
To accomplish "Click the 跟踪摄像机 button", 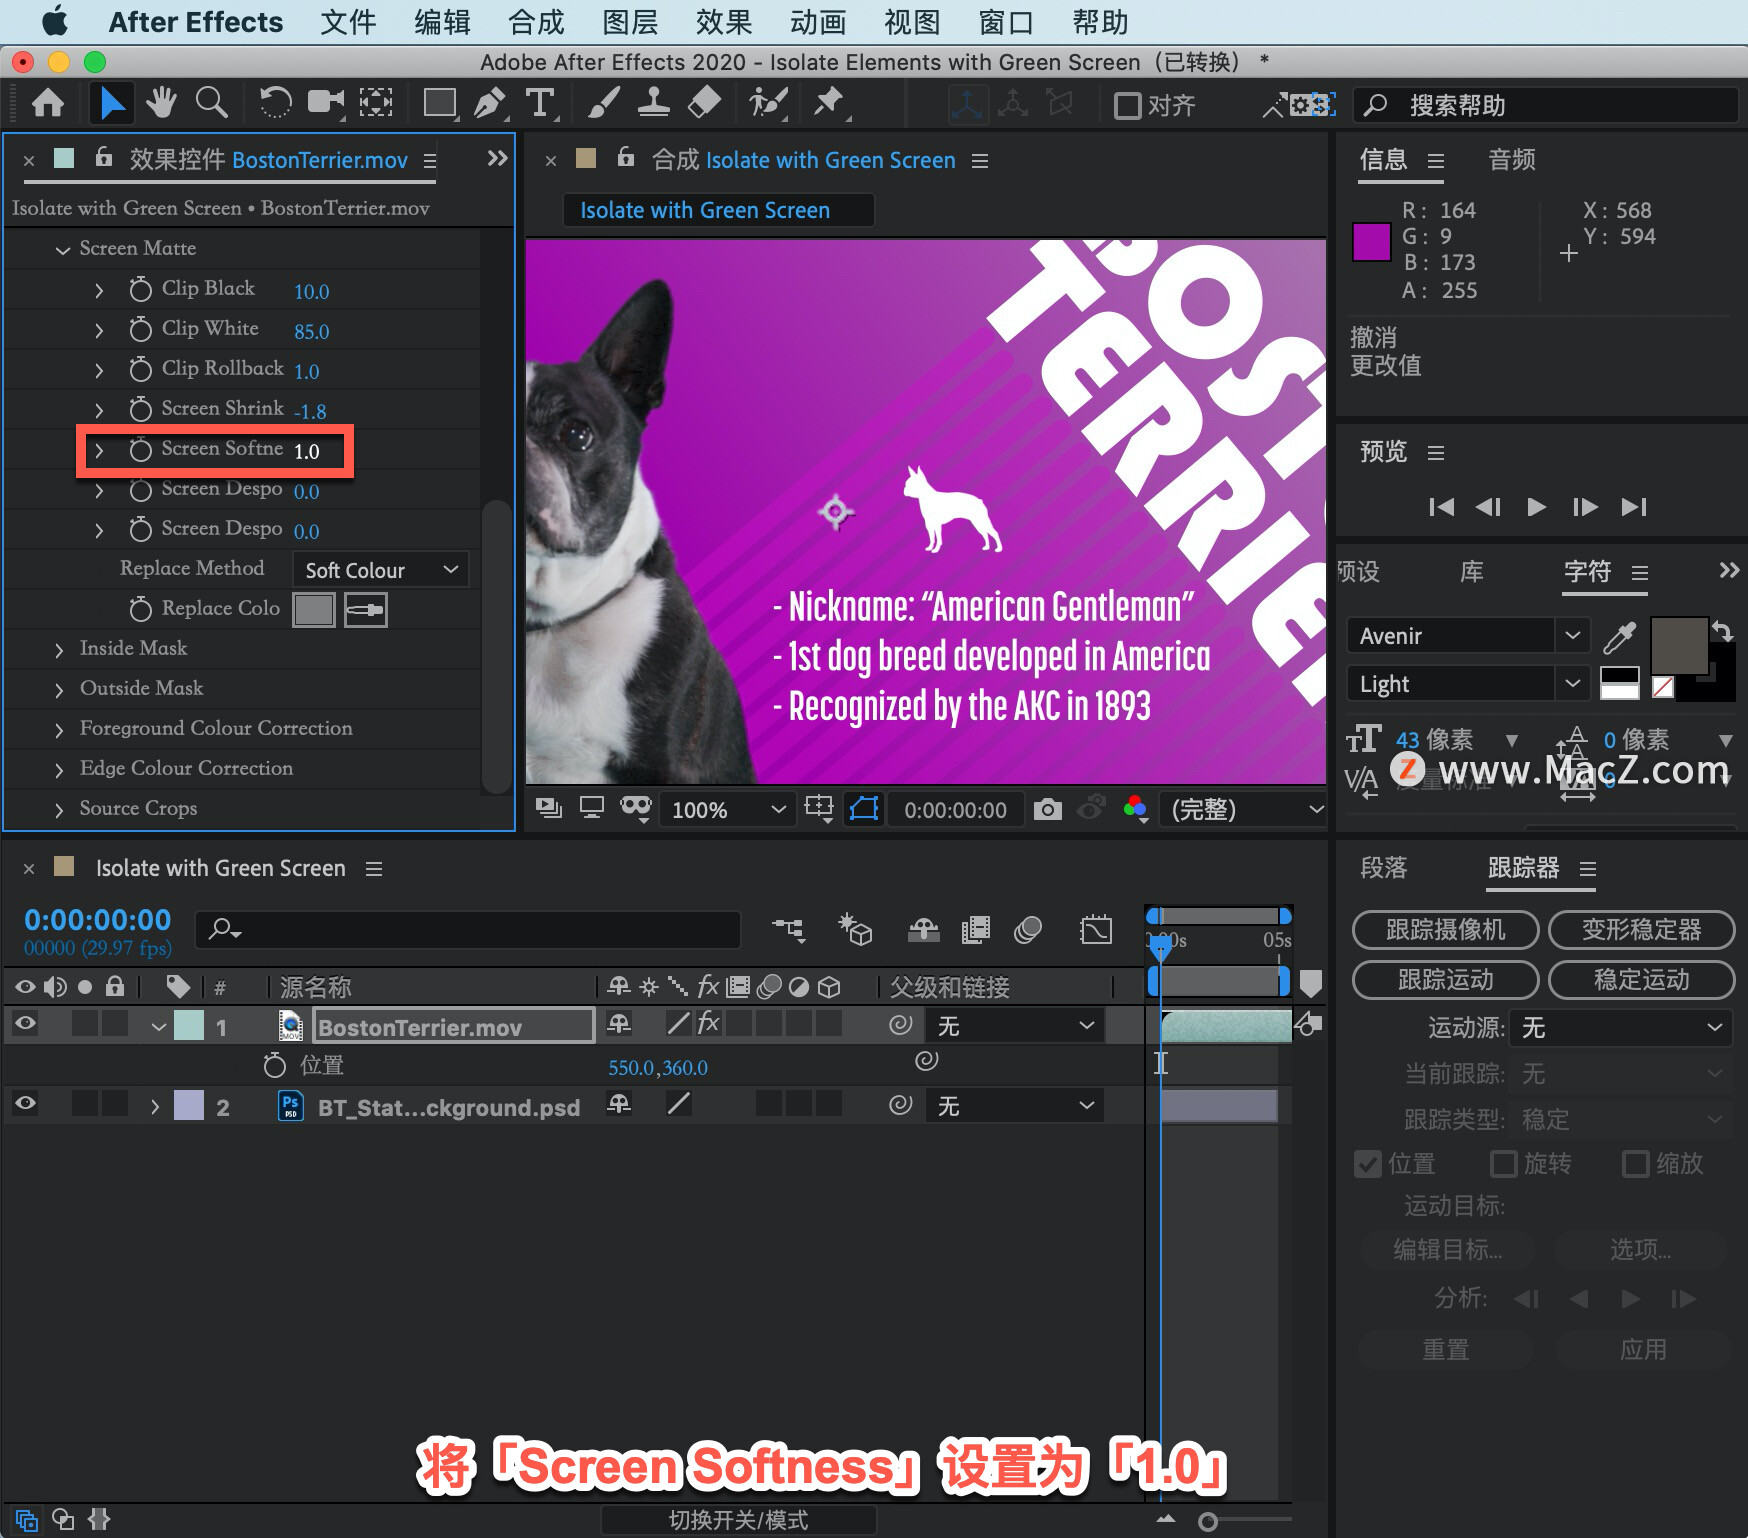I will point(1445,930).
